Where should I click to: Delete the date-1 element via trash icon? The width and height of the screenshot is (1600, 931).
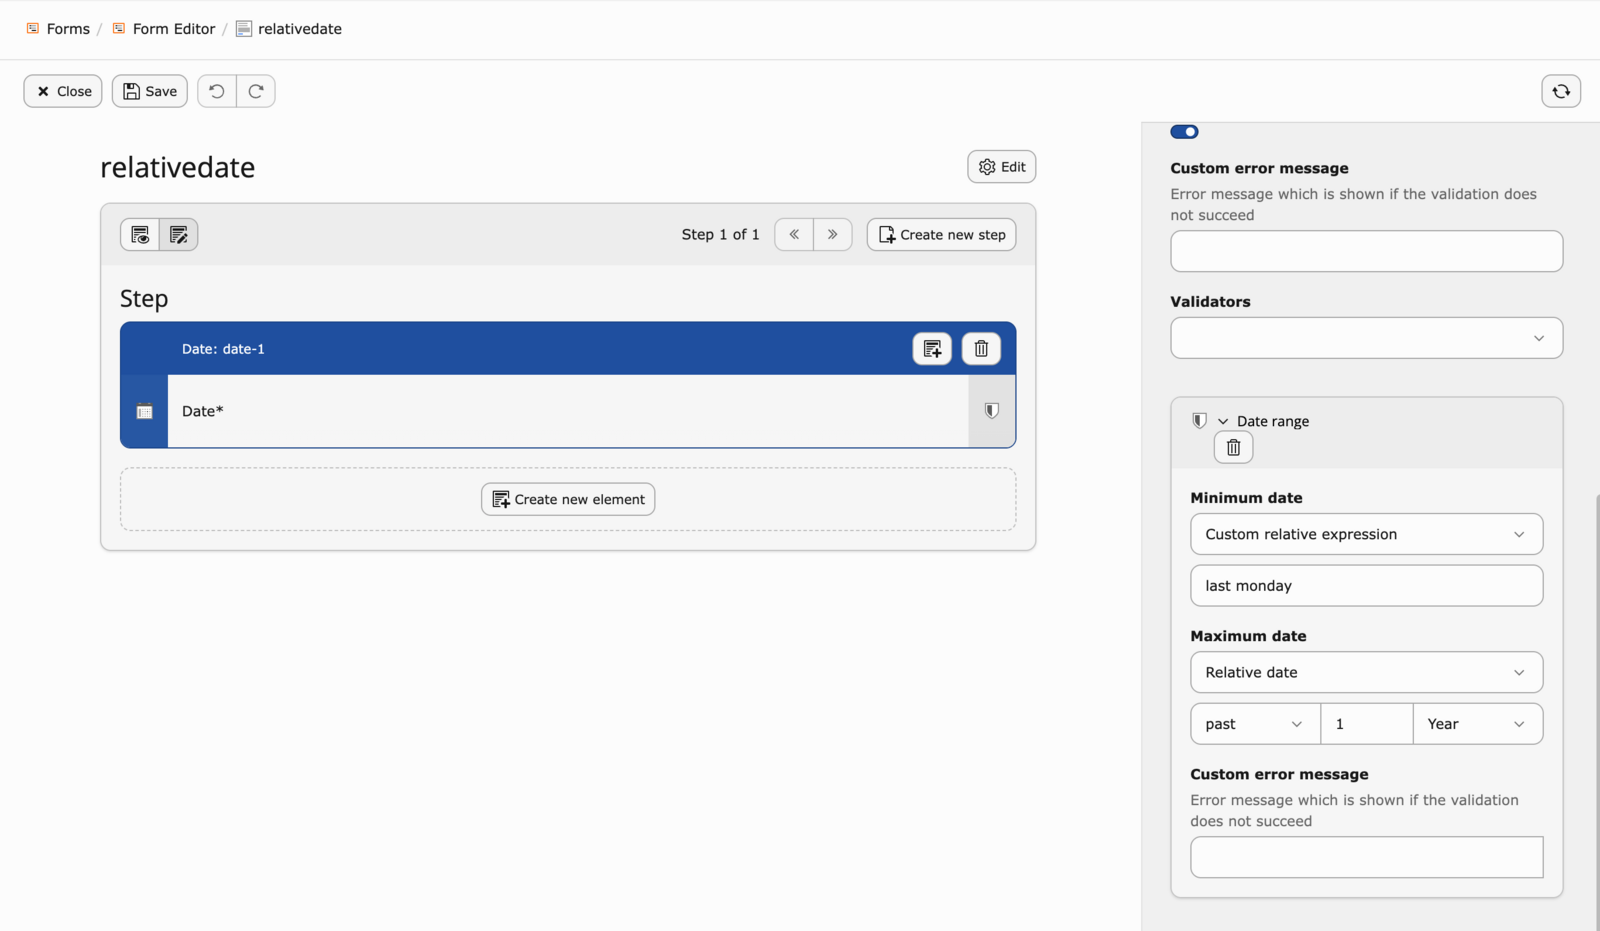tap(981, 349)
